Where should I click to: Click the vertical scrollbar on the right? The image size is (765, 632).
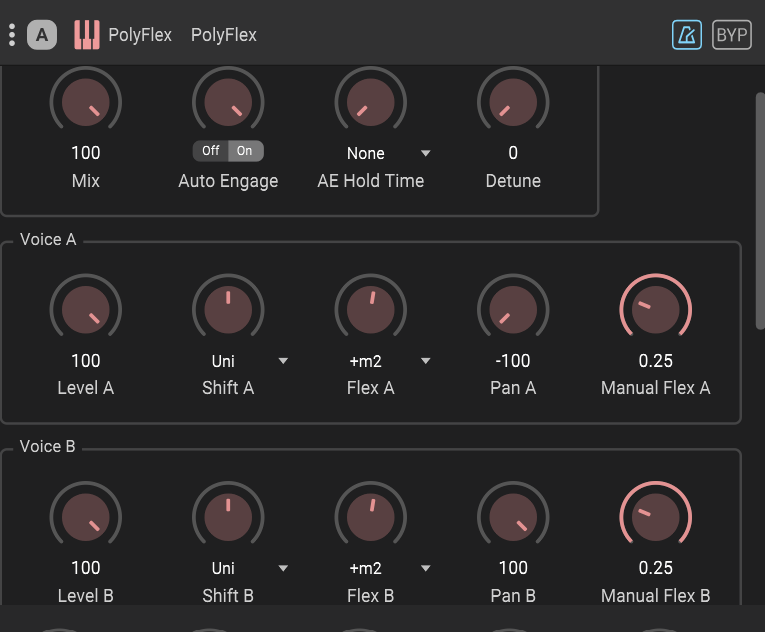[x=759, y=210]
